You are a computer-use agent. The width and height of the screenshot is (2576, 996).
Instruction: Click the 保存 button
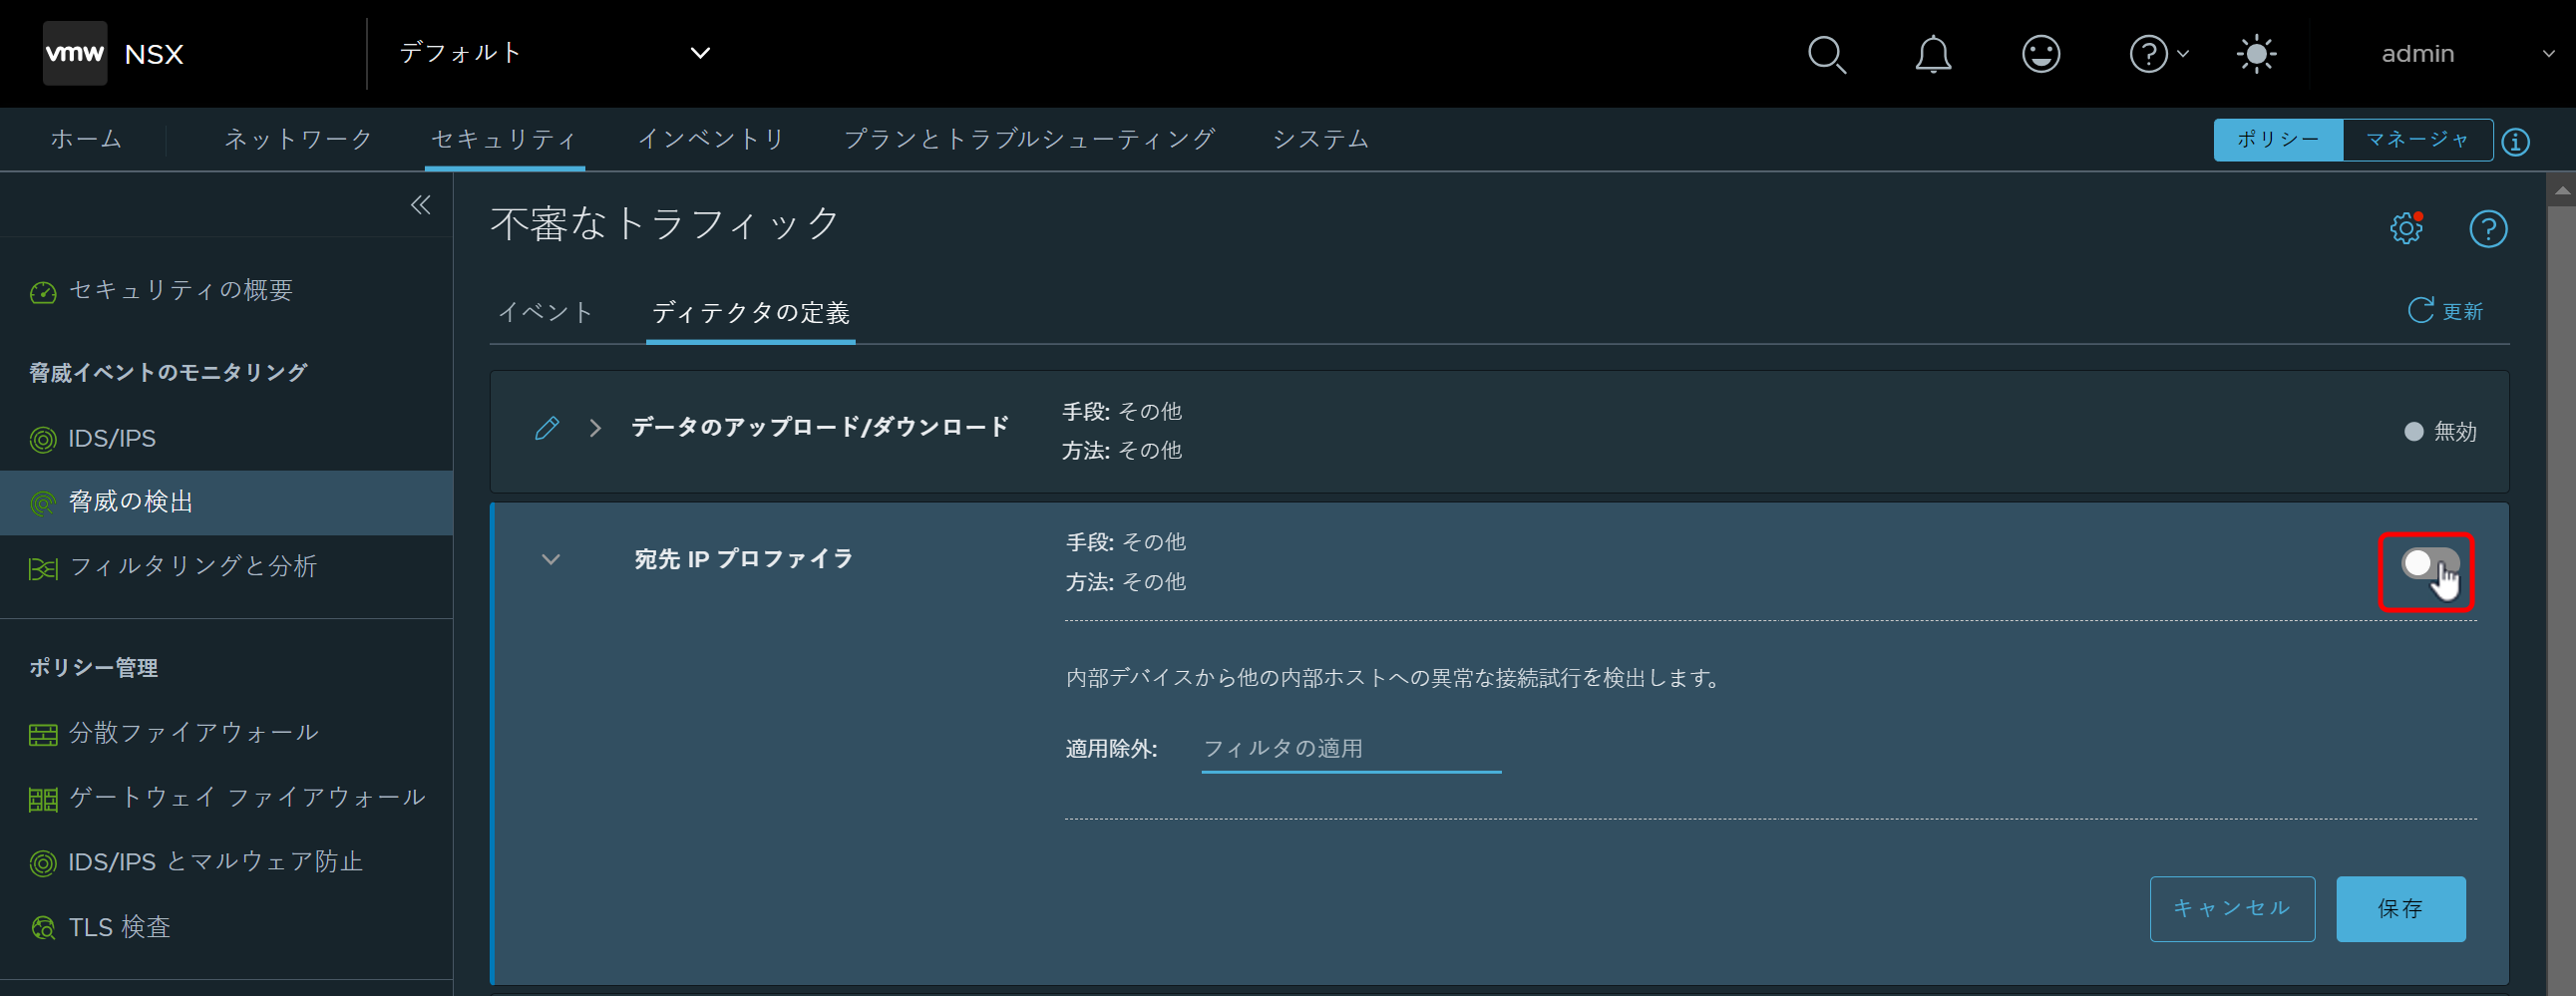[x=2400, y=909]
